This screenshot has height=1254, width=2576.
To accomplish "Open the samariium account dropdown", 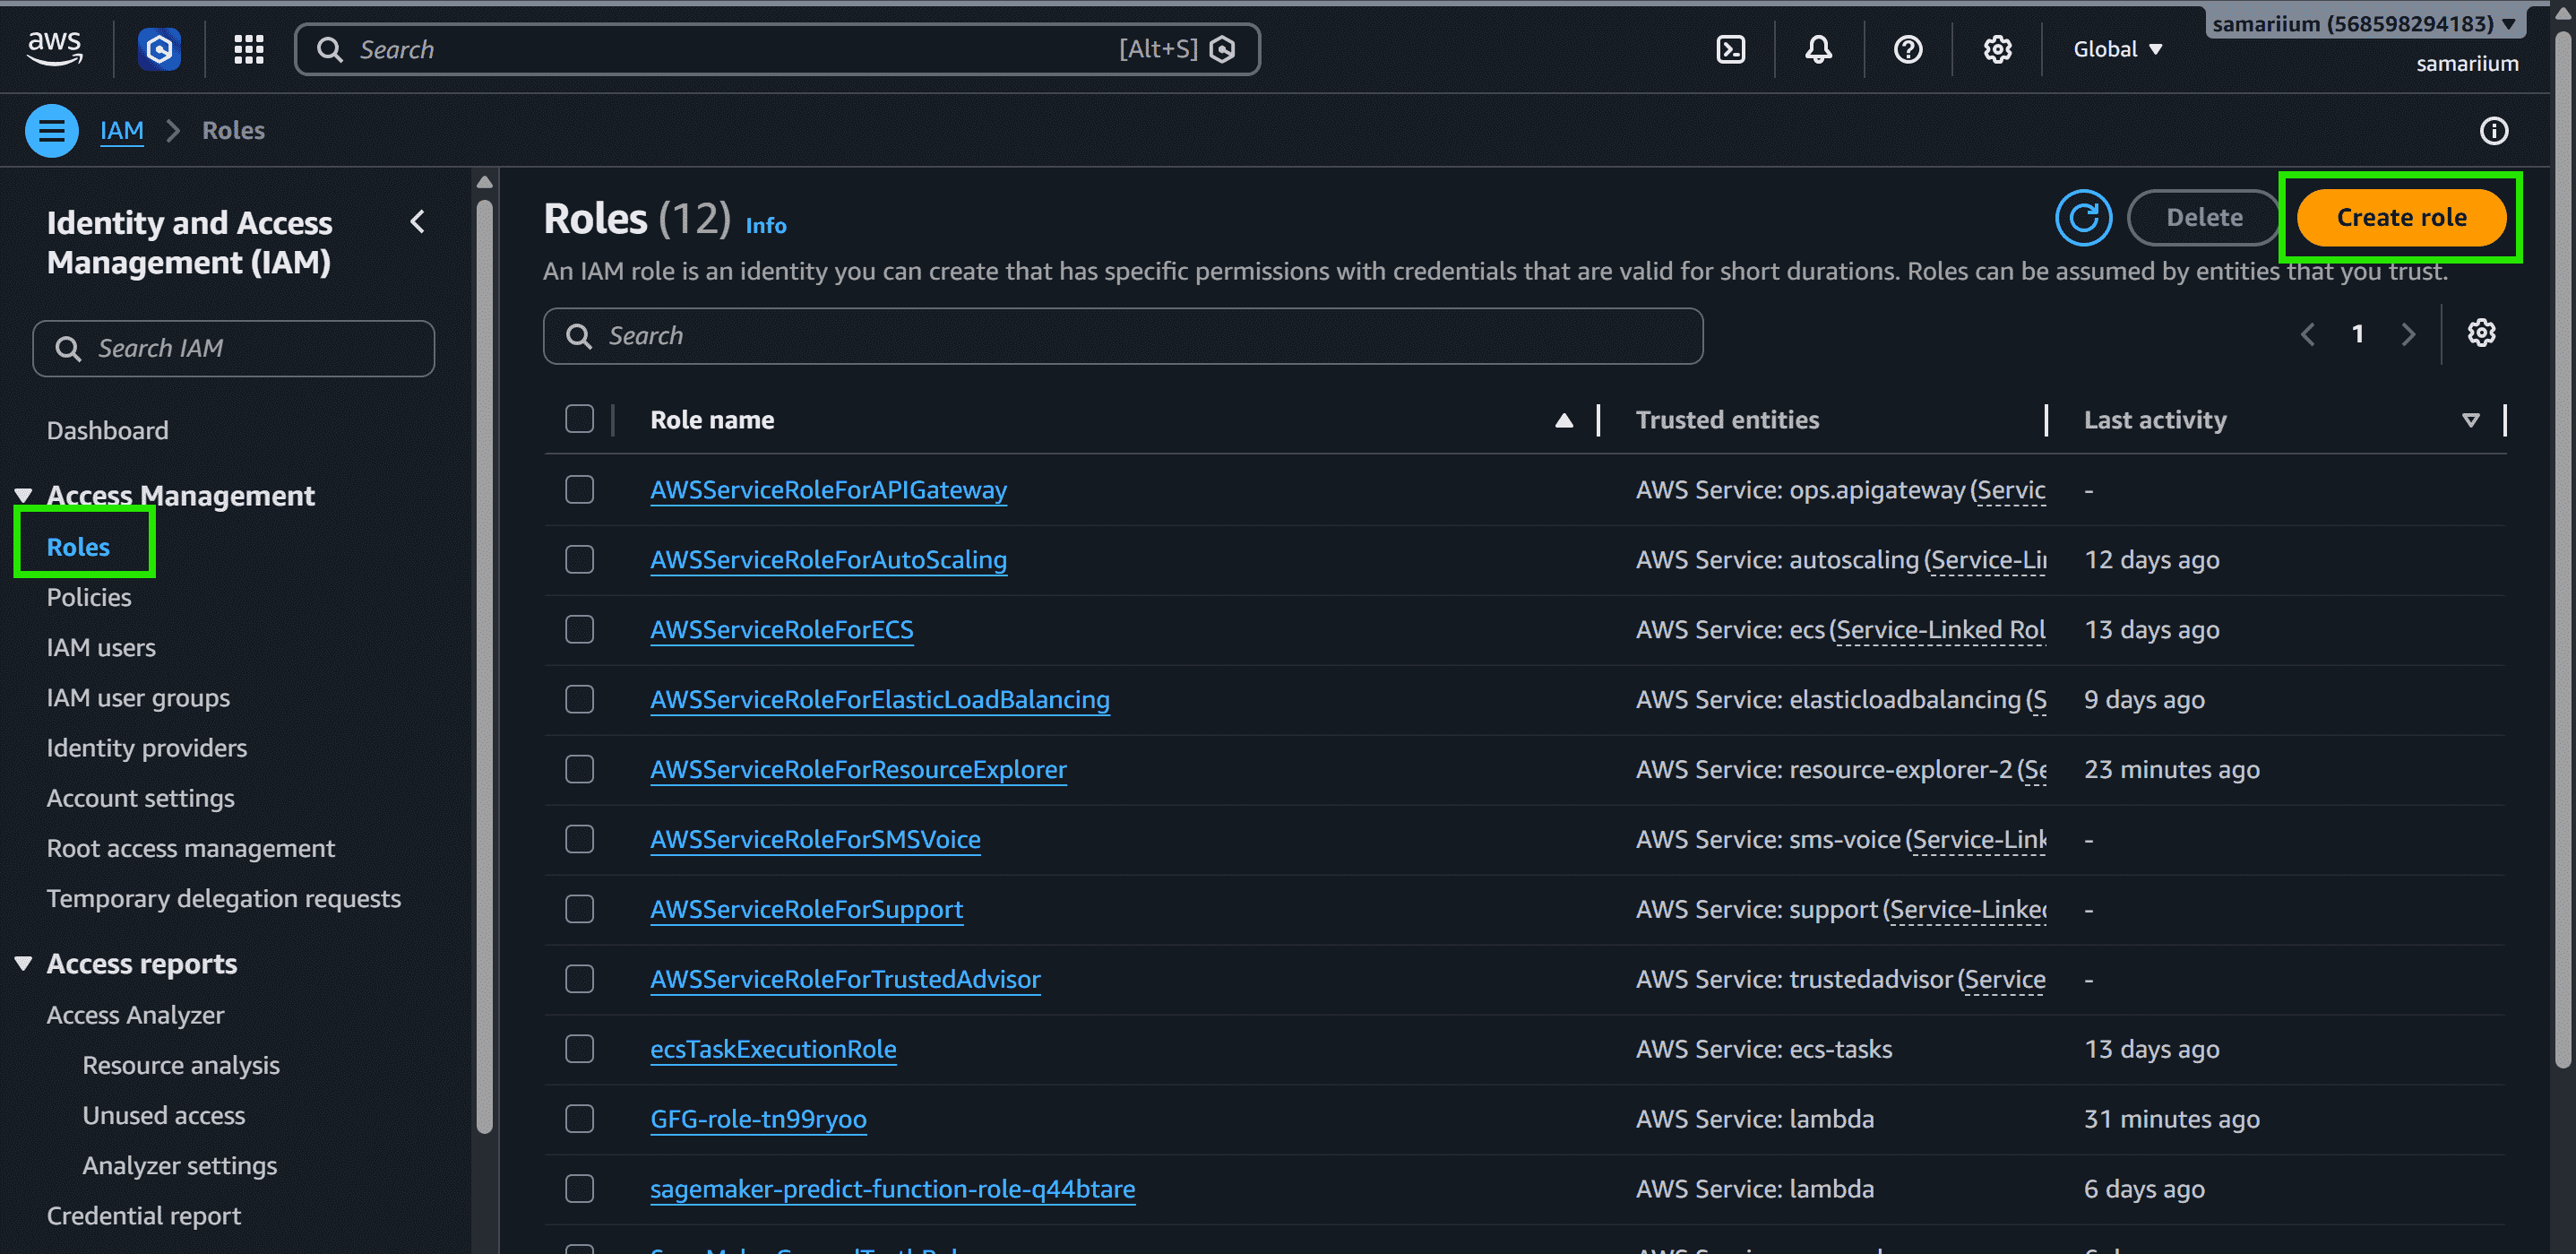I will click(x=2364, y=24).
